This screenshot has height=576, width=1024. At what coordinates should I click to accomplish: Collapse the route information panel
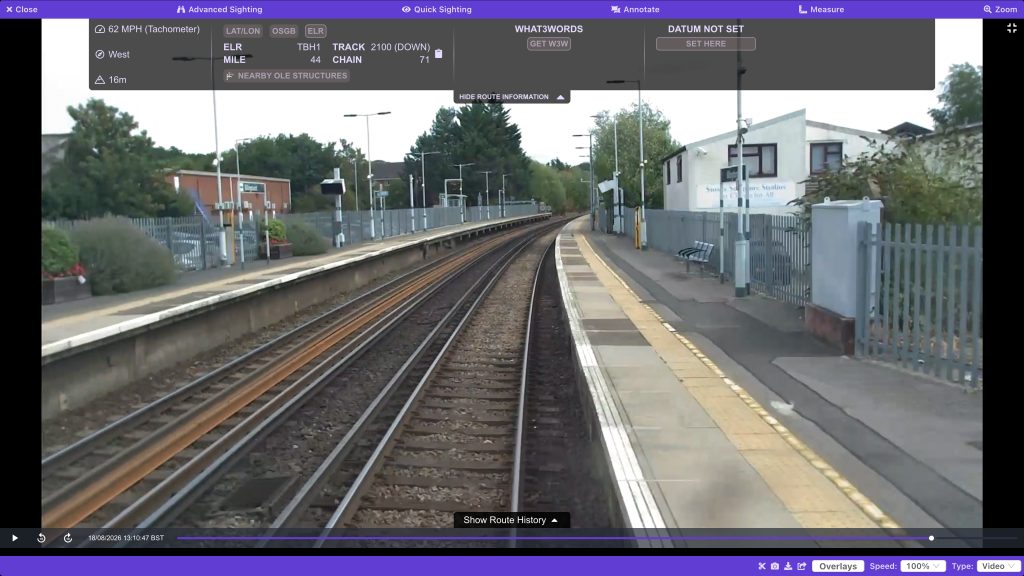(x=511, y=97)
